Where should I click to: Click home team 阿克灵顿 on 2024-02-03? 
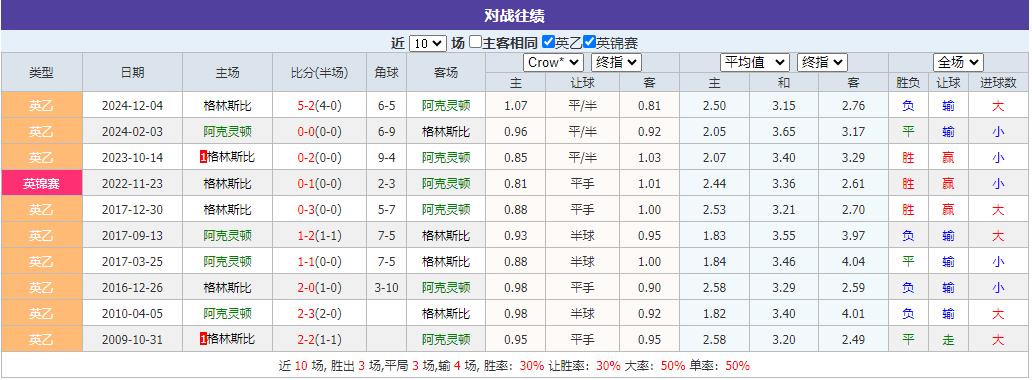(x=228, y=132)
